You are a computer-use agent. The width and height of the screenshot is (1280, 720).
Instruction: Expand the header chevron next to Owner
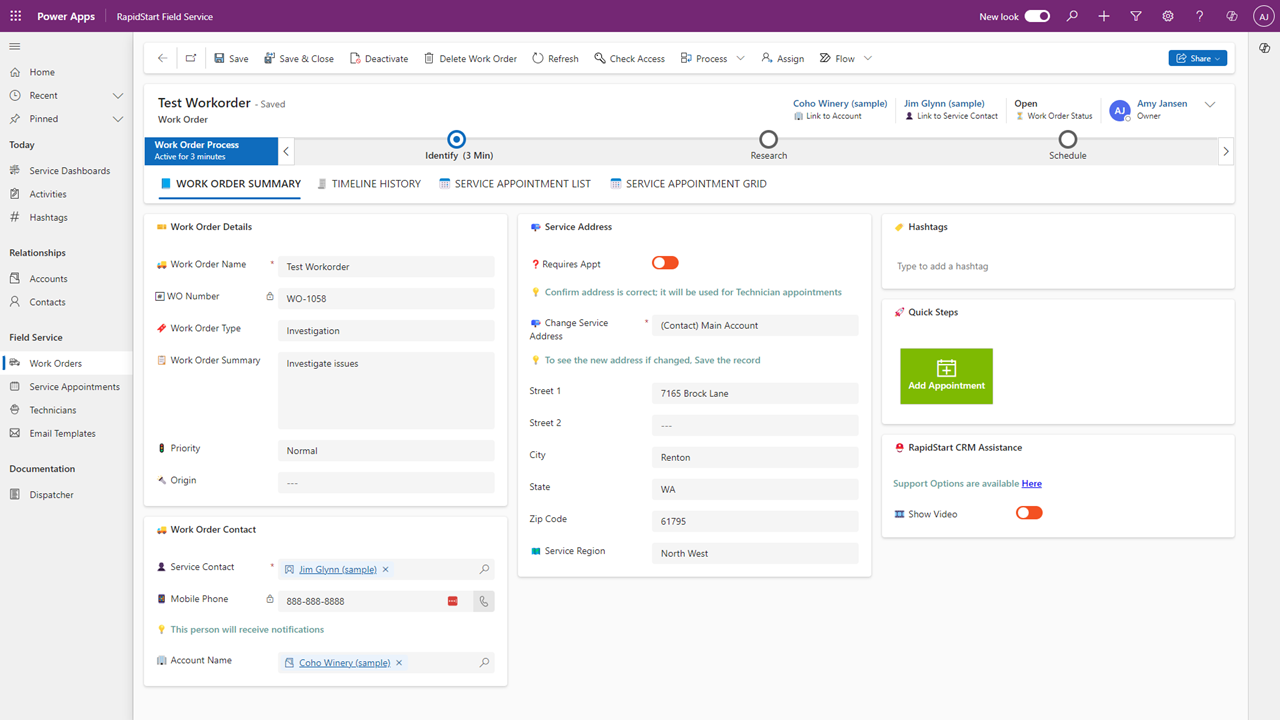click(1210, 104)
